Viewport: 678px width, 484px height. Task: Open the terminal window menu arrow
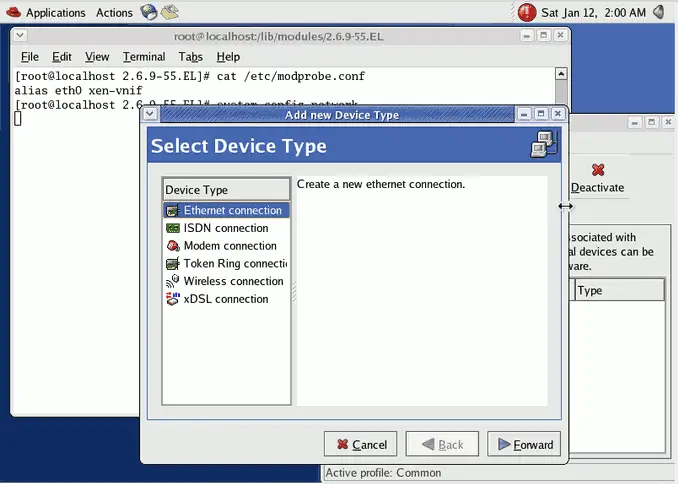tap(20, 36)
